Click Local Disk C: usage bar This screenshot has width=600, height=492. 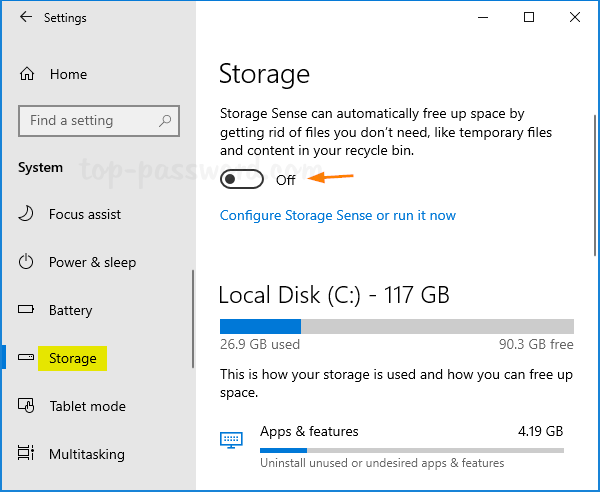click(396, 326)
